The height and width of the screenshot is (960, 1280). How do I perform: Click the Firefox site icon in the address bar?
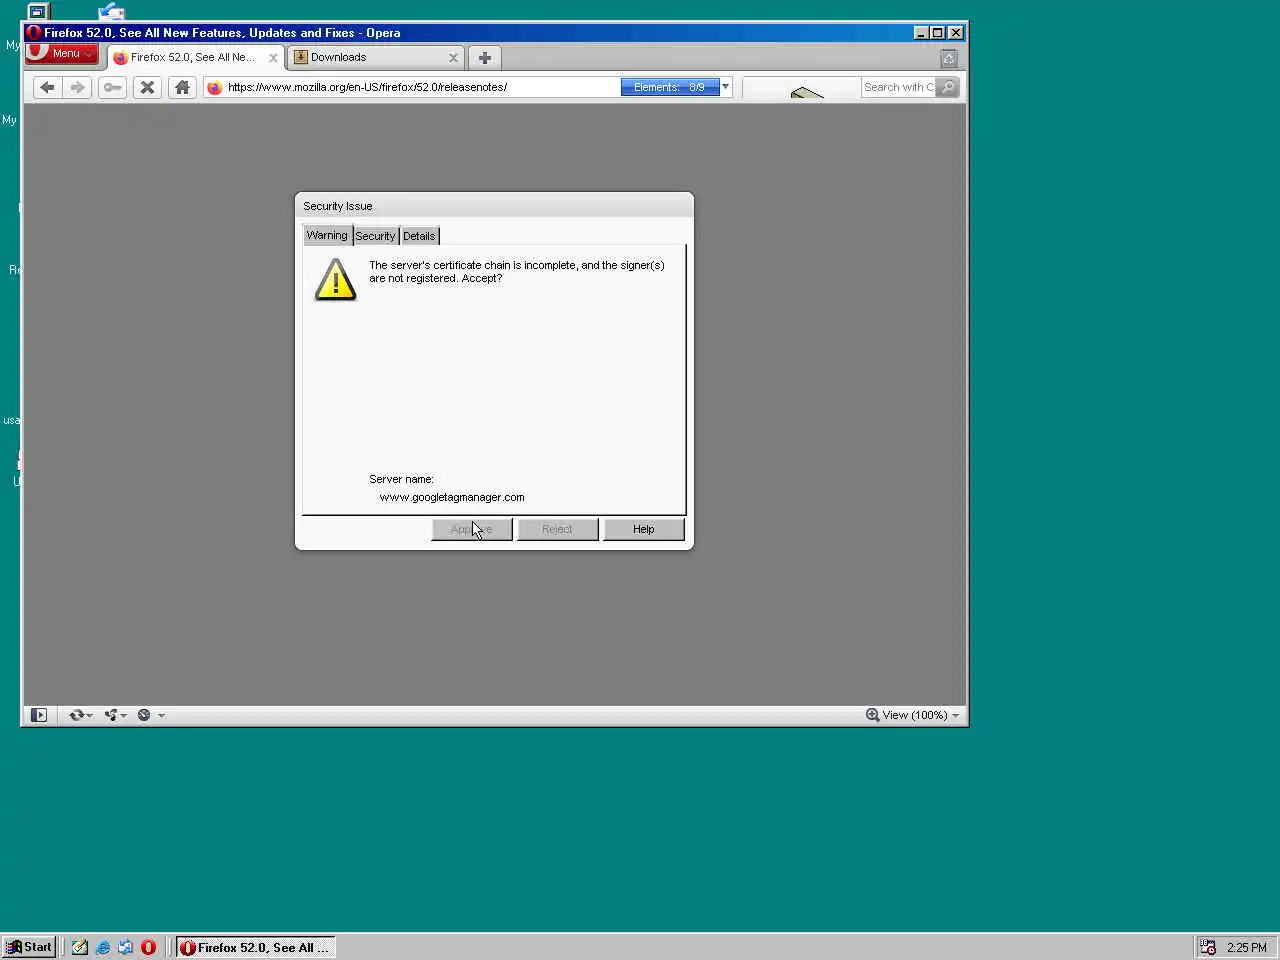point(214,87)
